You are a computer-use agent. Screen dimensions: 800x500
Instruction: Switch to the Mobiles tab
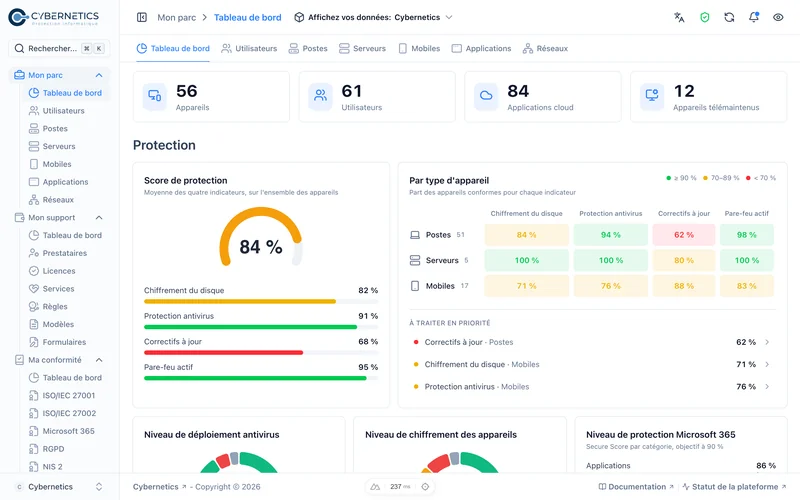(x=419, y=48)
